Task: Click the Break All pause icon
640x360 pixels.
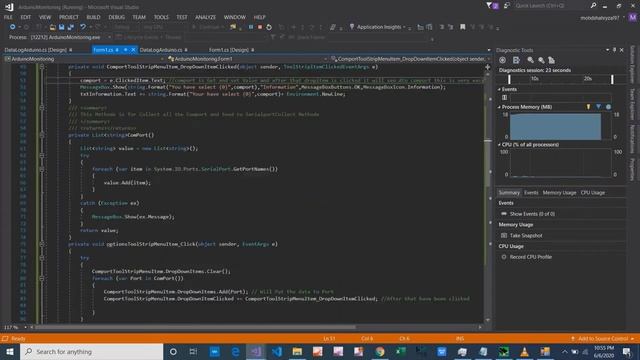Action: click(x=251, y=27)
